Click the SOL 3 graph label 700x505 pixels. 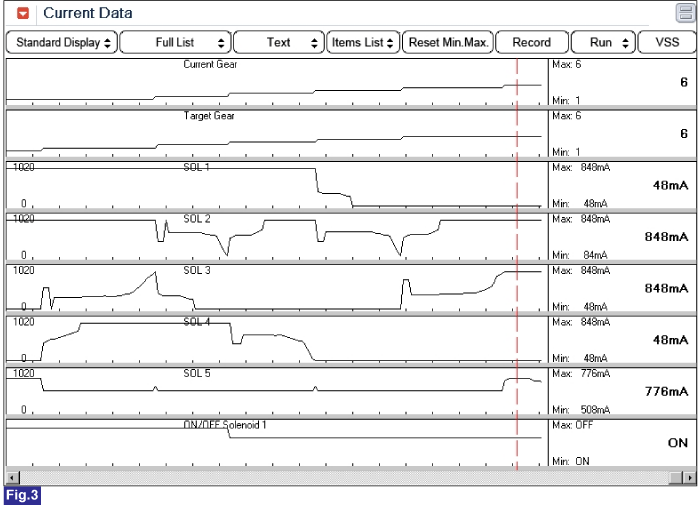[x=196, y=270]
